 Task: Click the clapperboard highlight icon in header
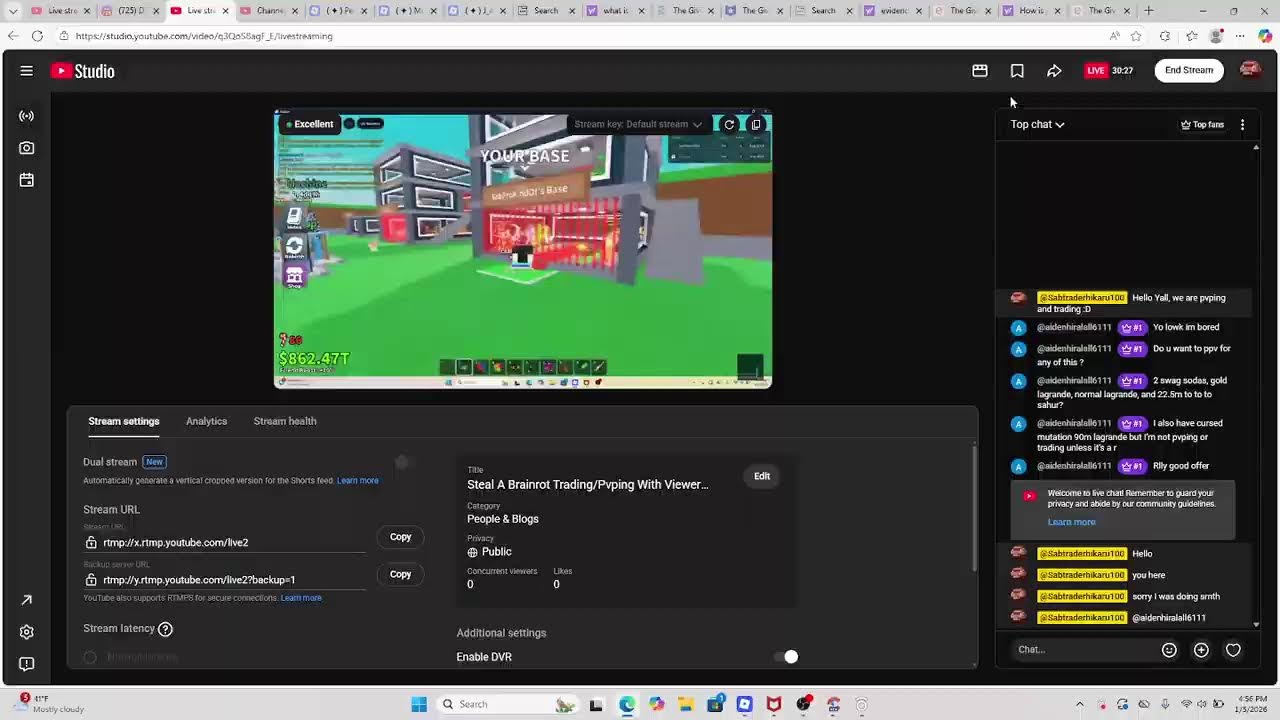(x=980, y=71)
